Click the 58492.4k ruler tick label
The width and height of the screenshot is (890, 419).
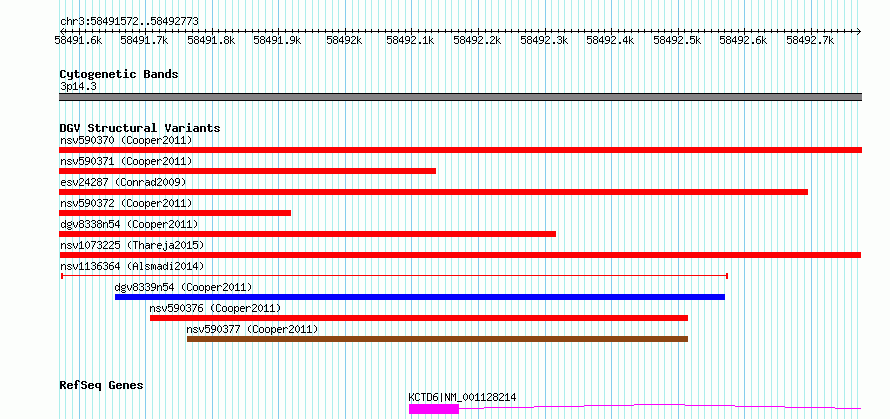[610, 40]
